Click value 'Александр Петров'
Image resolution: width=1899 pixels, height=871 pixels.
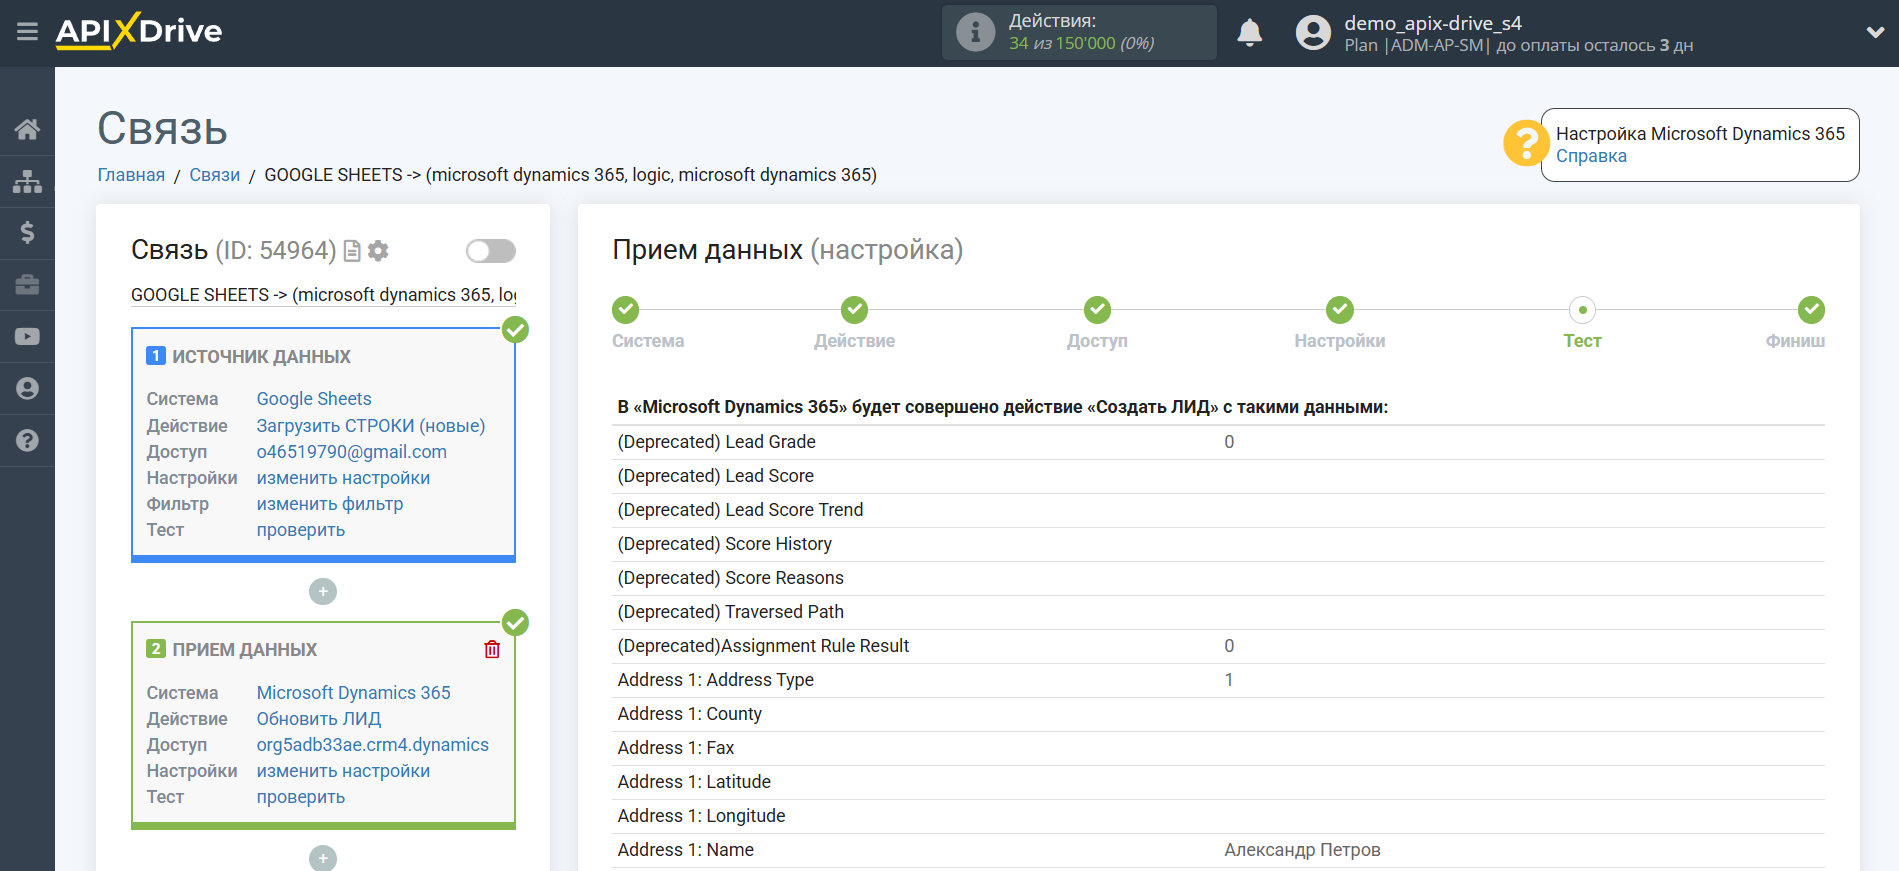[x=1302, y=850]
